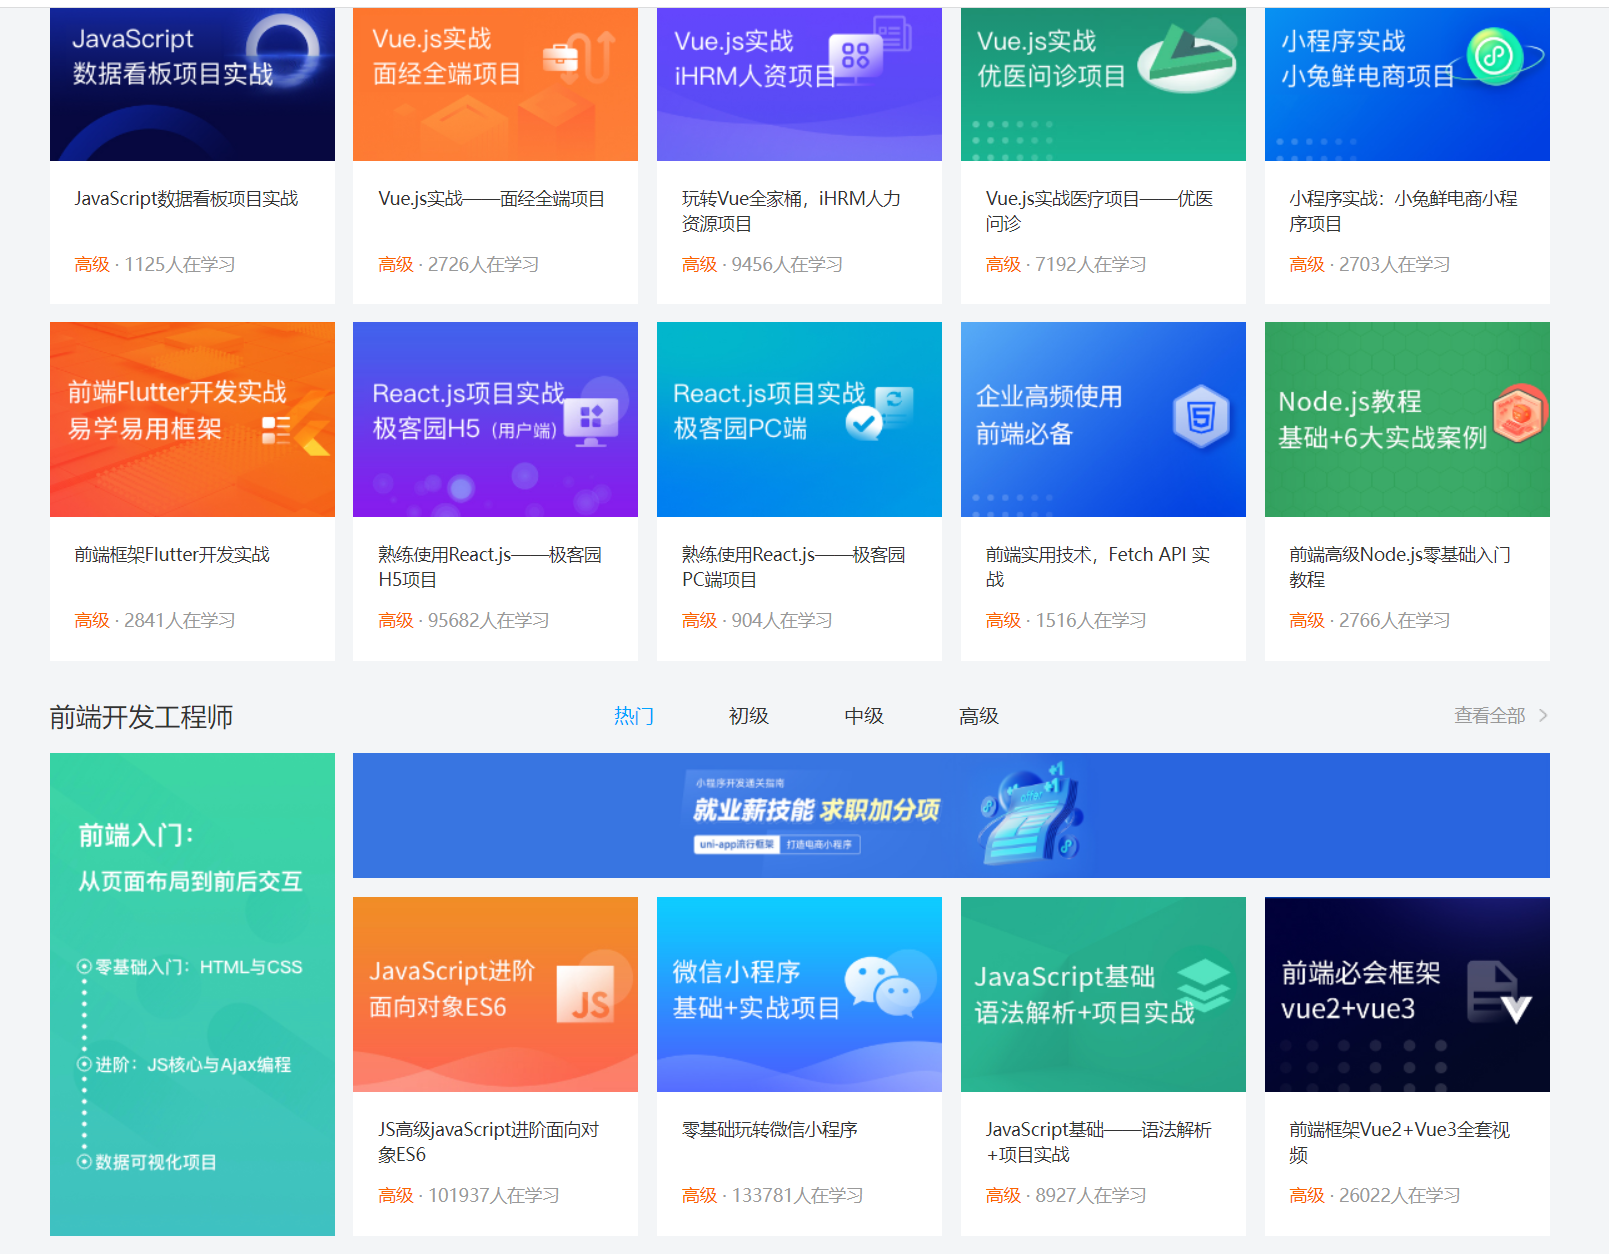This screenshot has height=1254, width=1609.
Task: Click 26022人在学习 learner count
Action: [x=1399, y=1196]
